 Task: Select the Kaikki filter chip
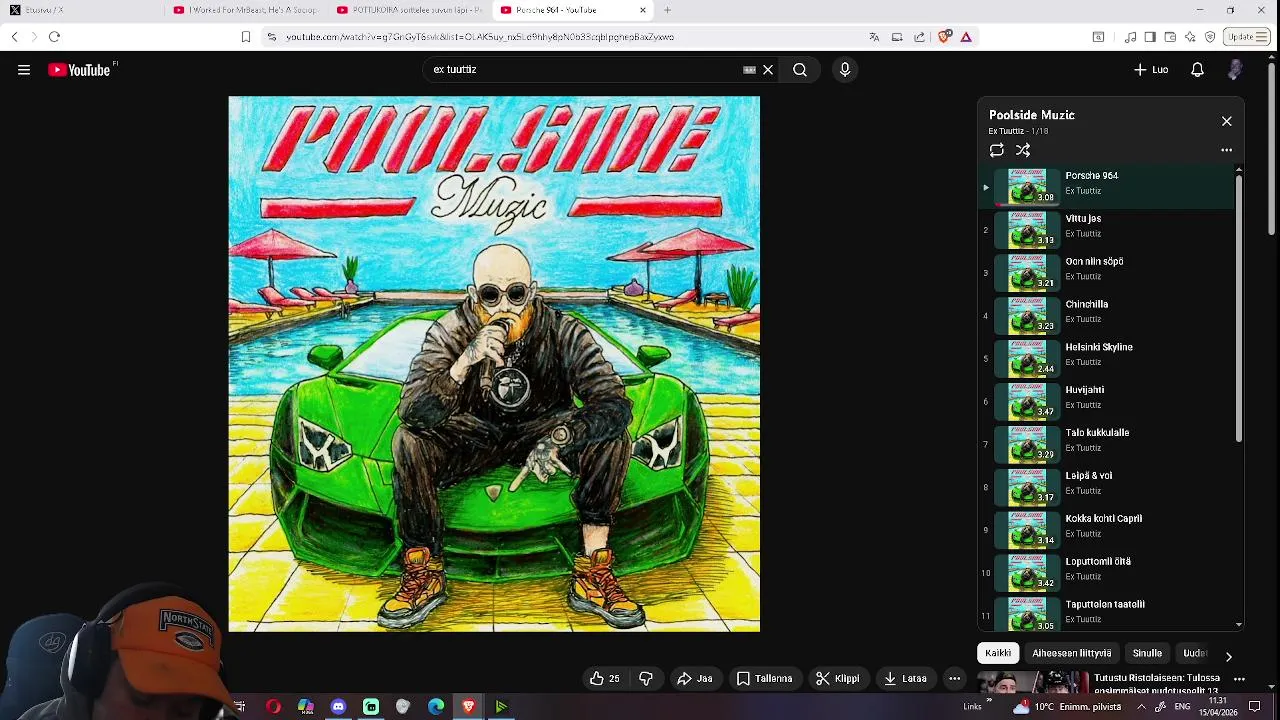(998, 653)
